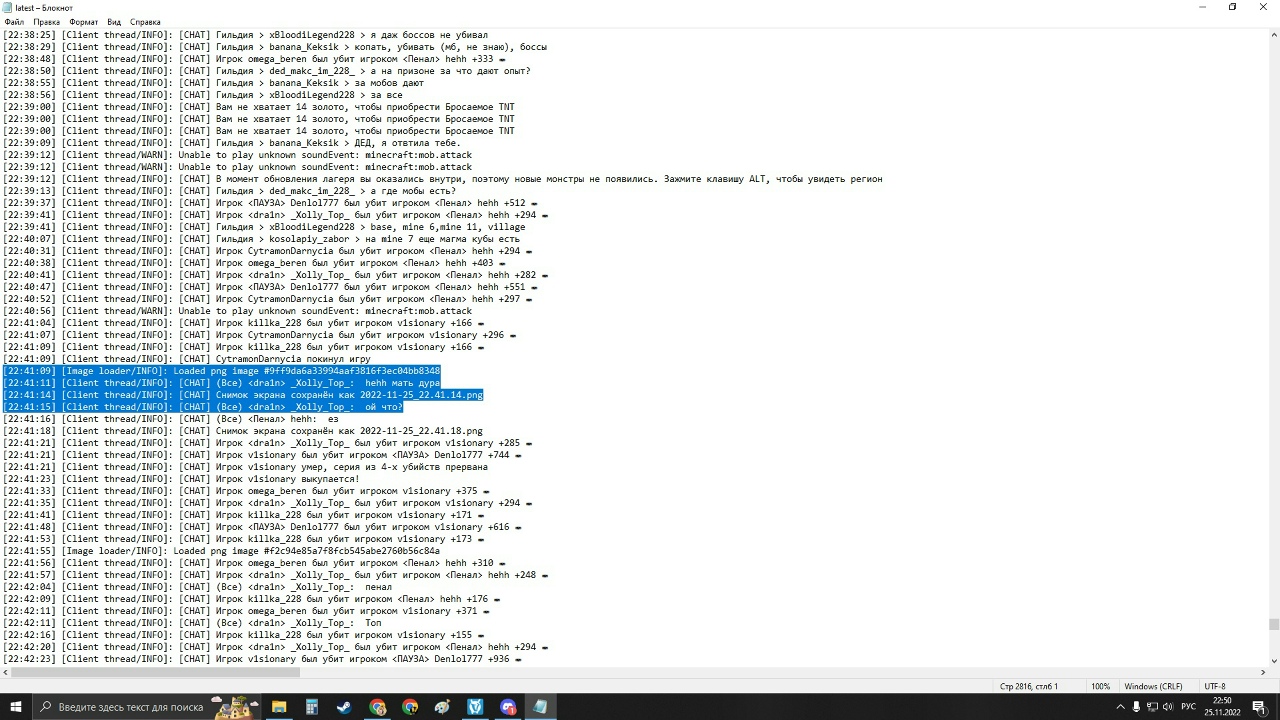Image resolution: width=1280 pixels, height=720 pixels.
Task: Switch keyboard layout via РУС indicator
Action: click(x=1189, y=706)
